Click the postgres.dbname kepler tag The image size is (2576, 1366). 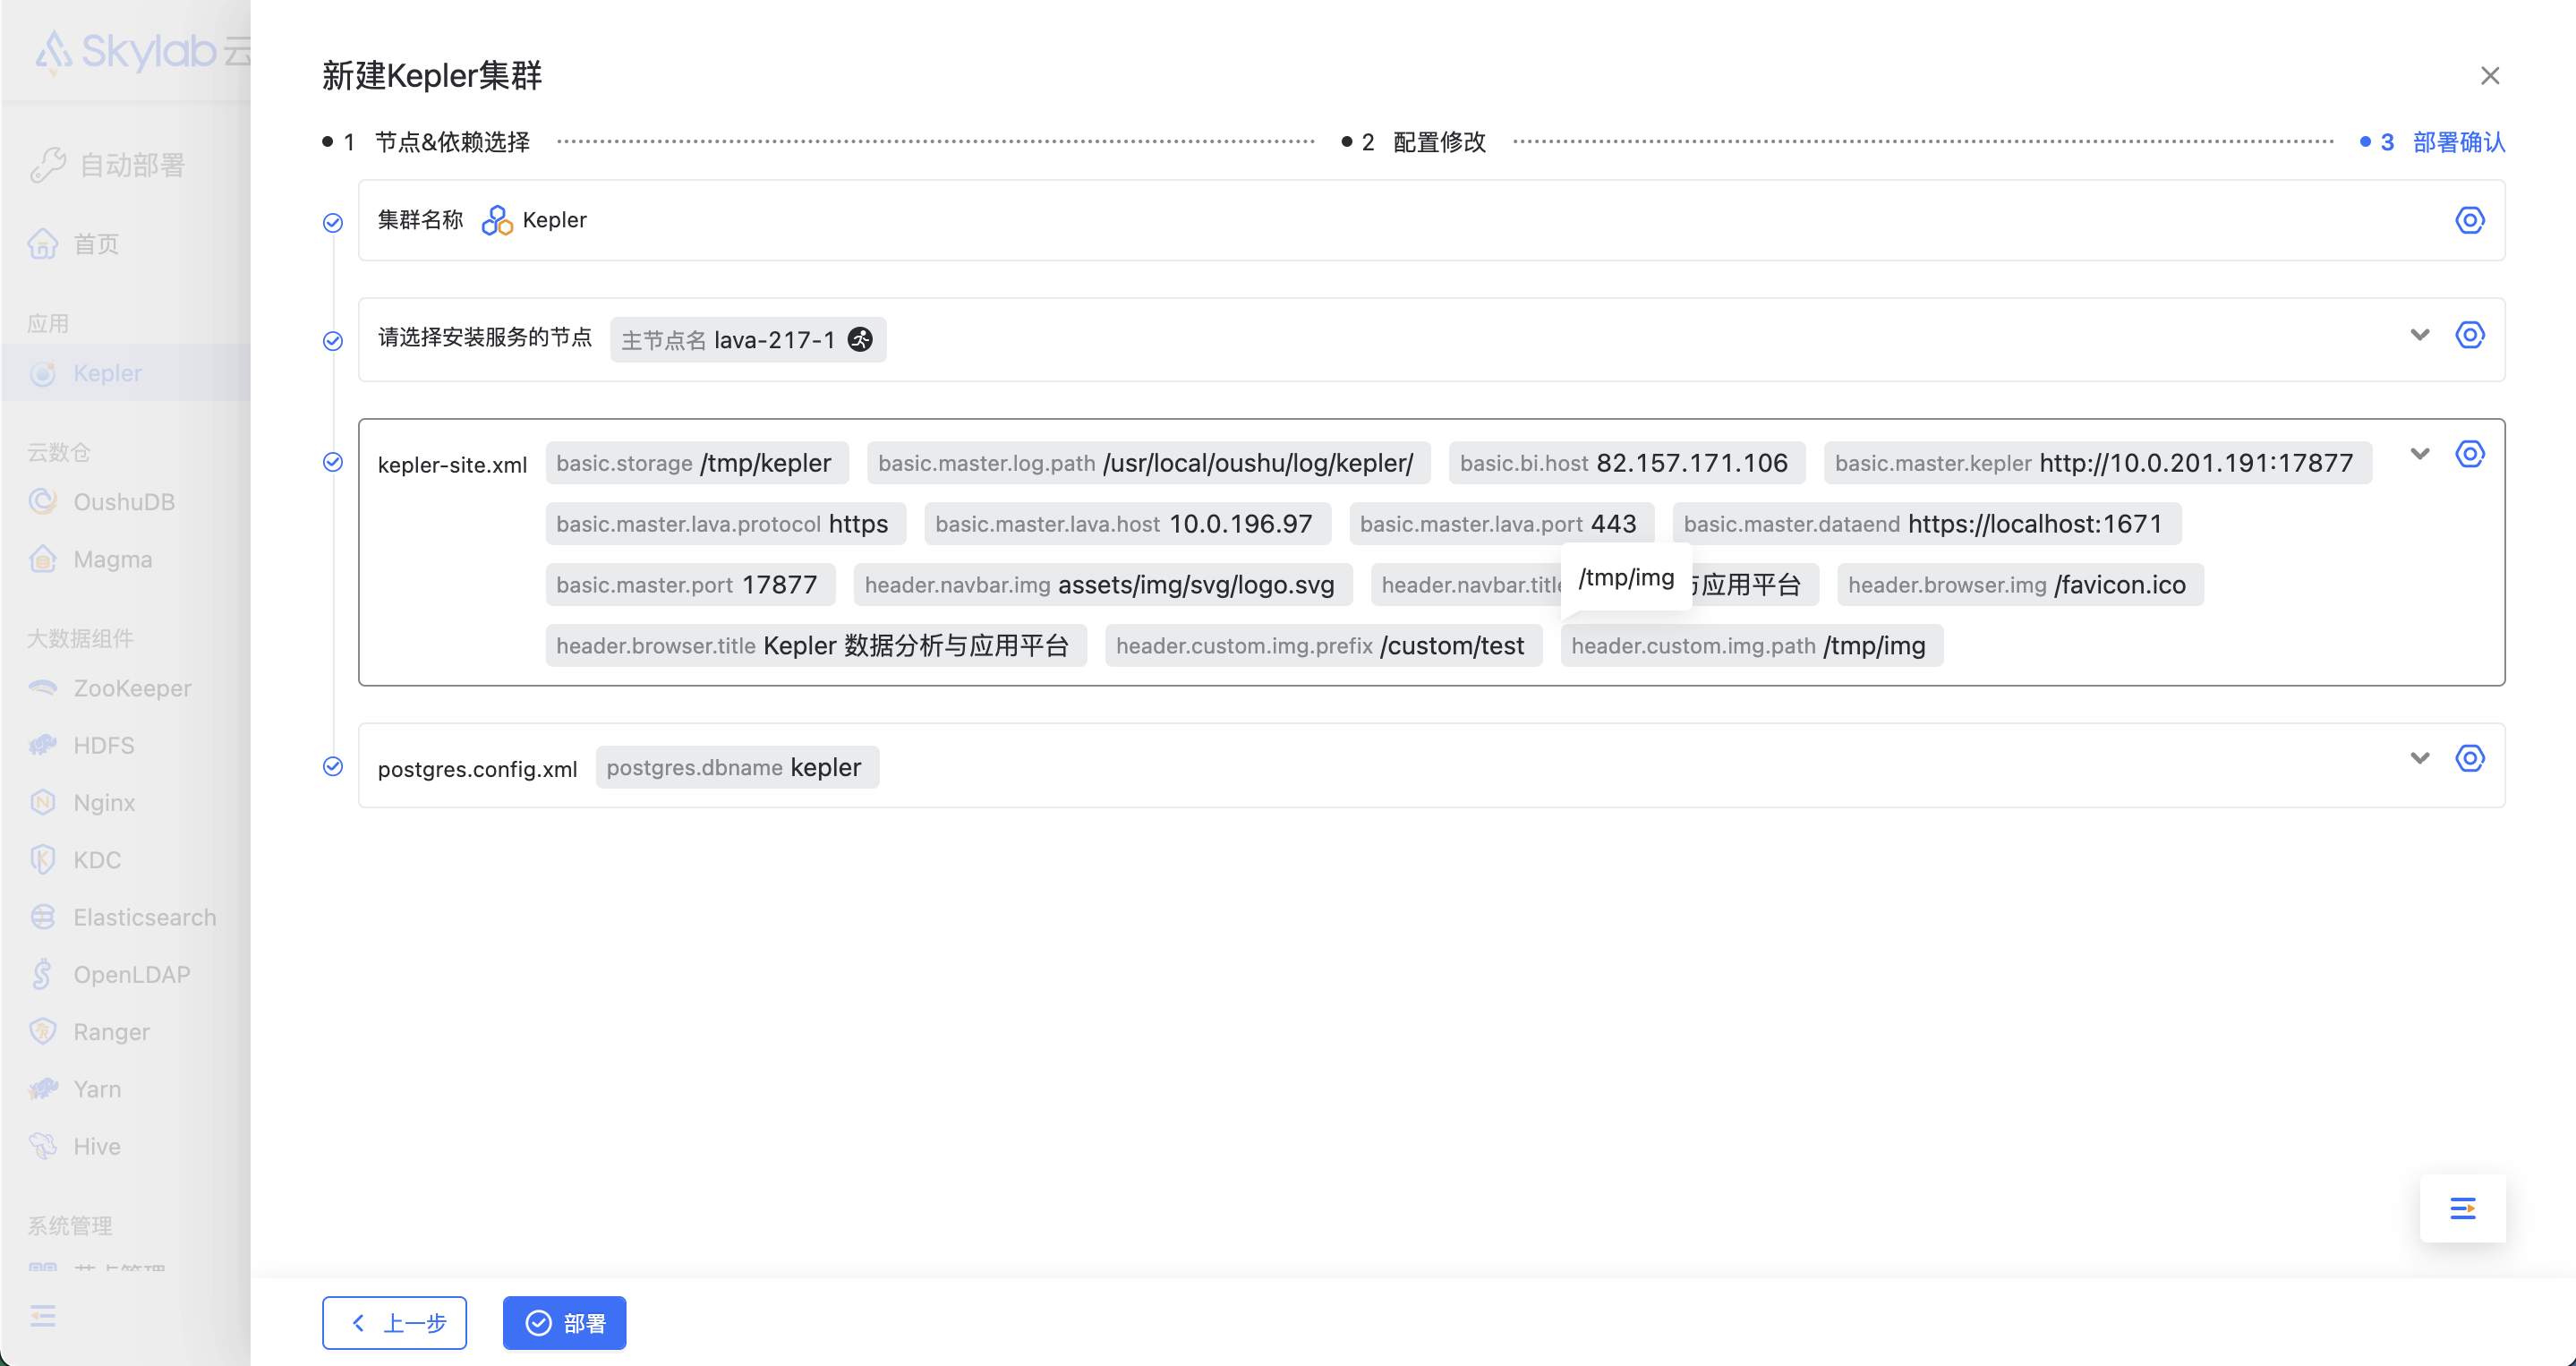(x=738, y=767)
